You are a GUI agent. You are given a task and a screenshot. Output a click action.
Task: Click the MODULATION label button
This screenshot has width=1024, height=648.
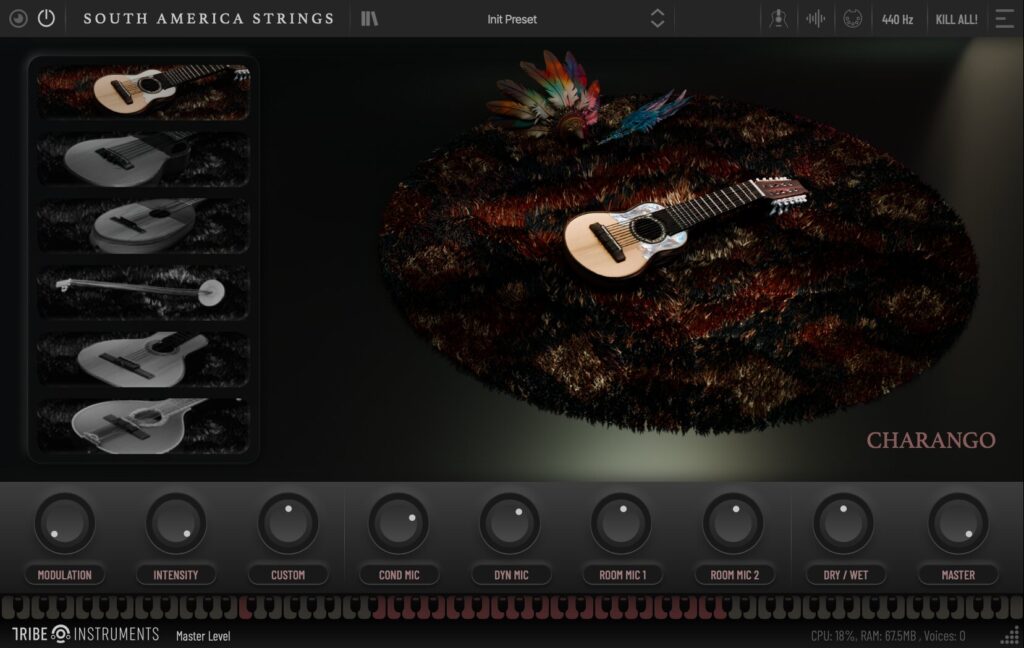(65, 575)
